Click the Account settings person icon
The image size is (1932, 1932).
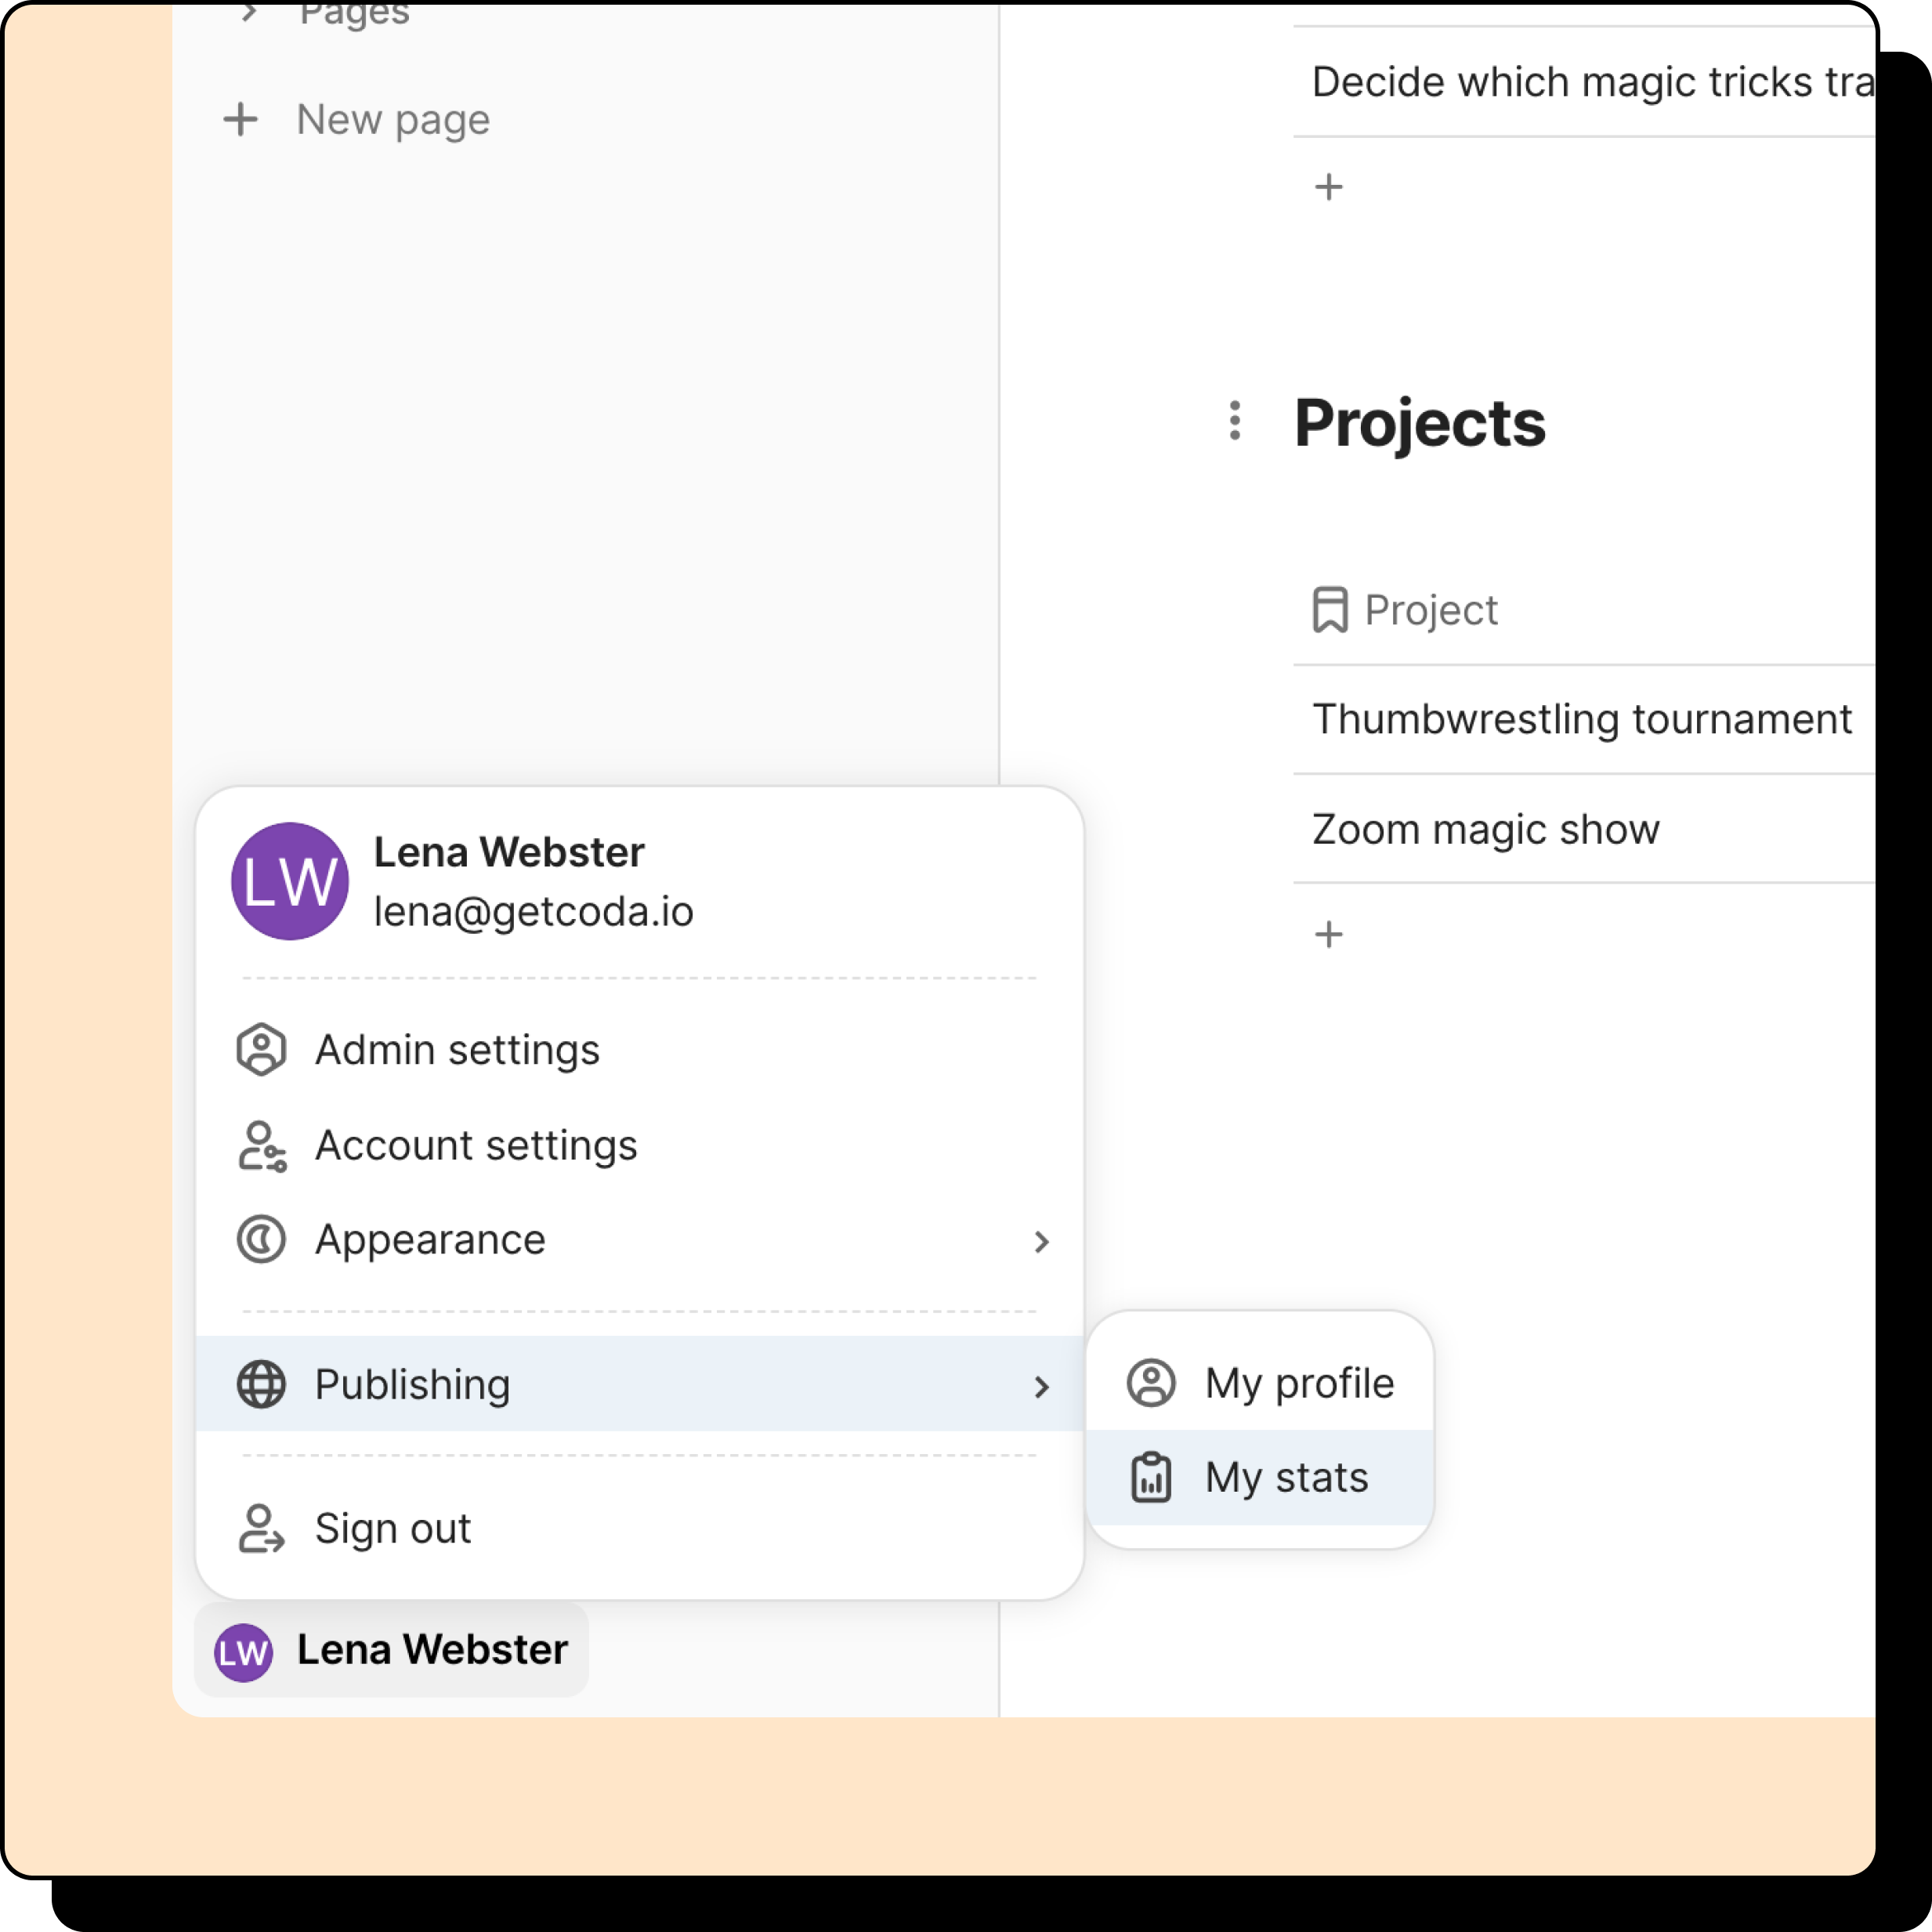(262, 1146)
